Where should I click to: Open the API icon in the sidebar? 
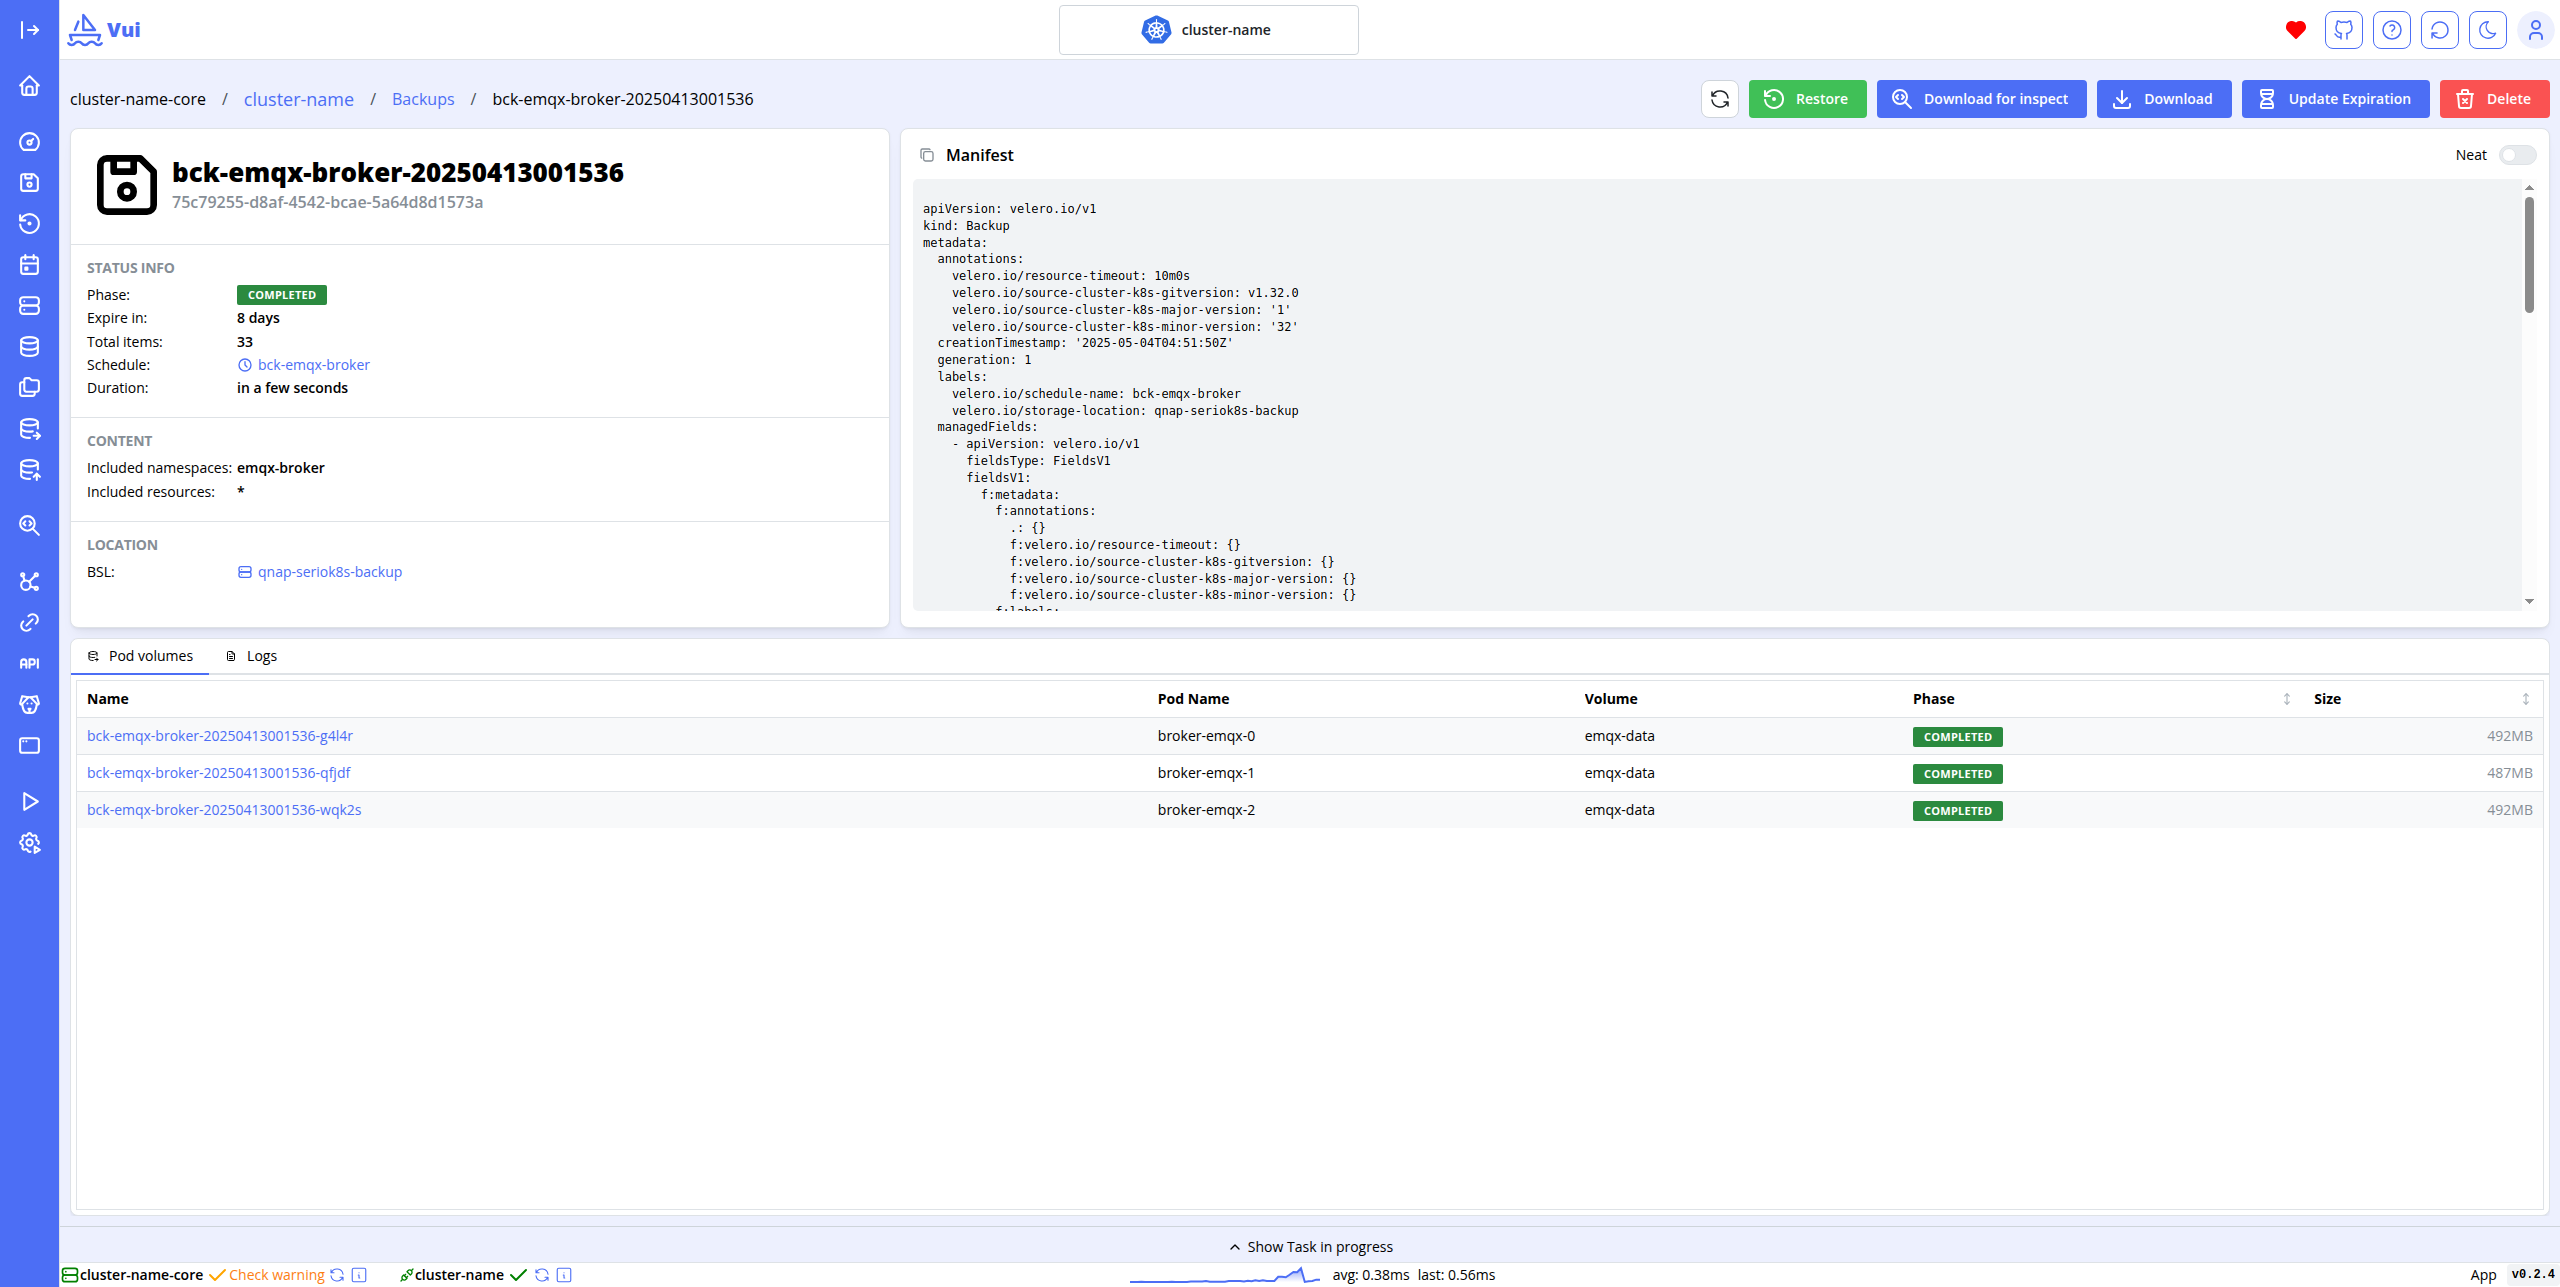(29, 663)
